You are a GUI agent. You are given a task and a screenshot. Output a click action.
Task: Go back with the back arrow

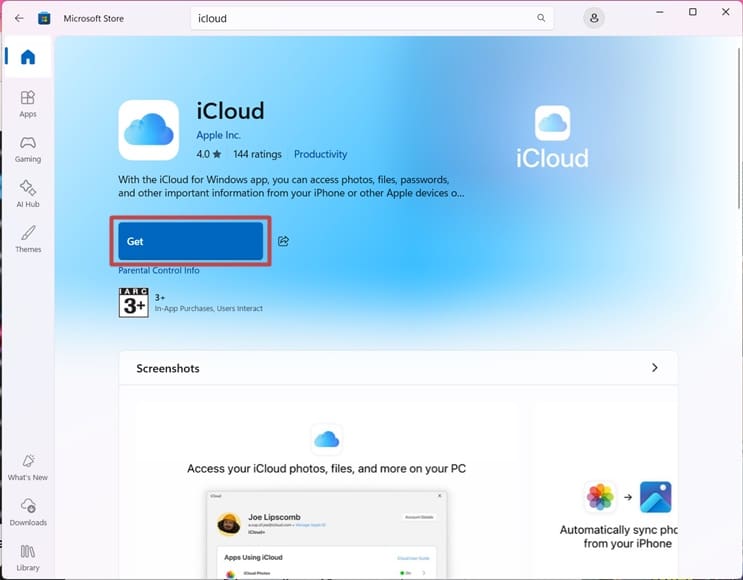[19, 18]
